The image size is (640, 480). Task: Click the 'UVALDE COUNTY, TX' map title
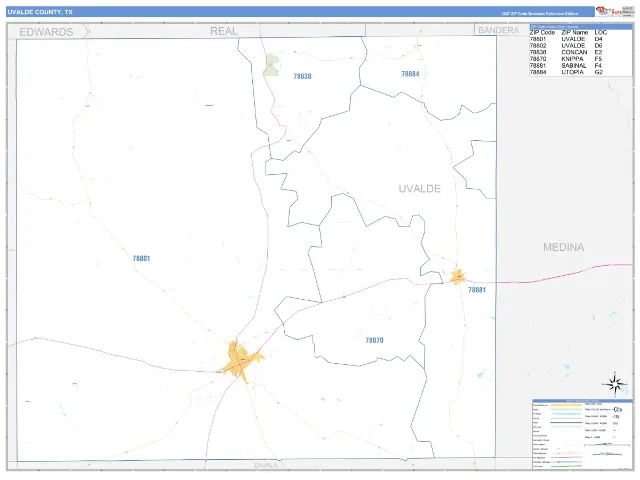tap(40, 12)
